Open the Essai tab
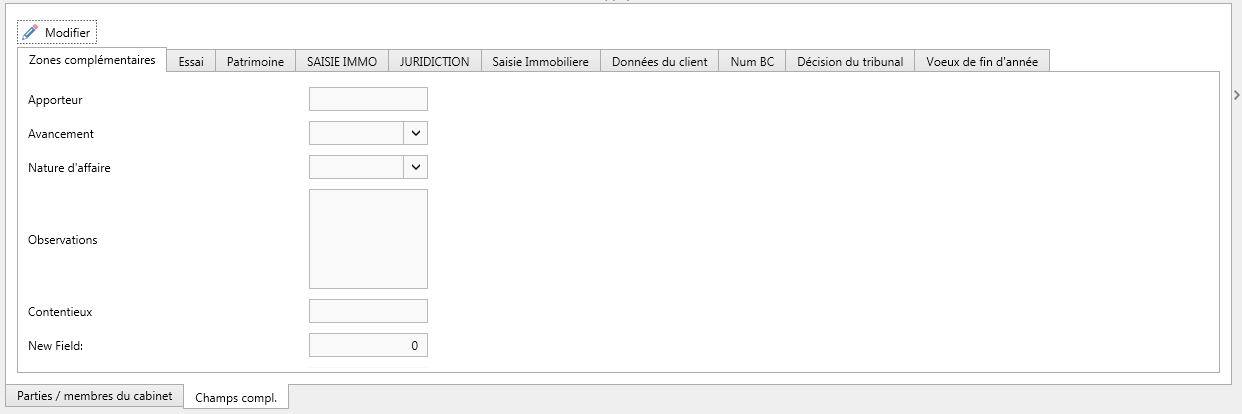Viewport: 1242px width, 414px height. (x=191, y=61)
